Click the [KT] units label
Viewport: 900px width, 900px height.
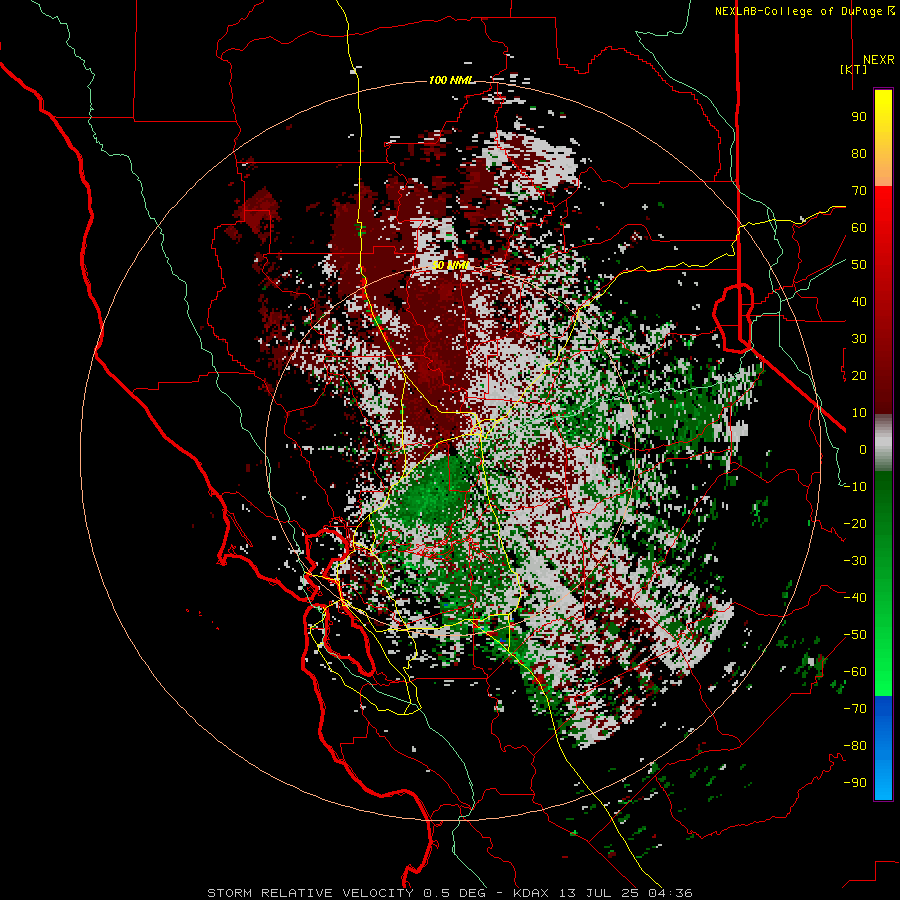[853, 69]
